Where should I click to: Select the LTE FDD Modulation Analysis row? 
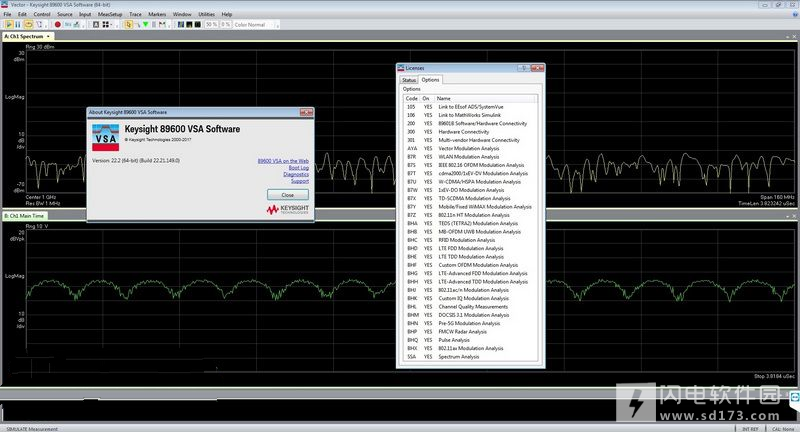[x=469, y=248]
